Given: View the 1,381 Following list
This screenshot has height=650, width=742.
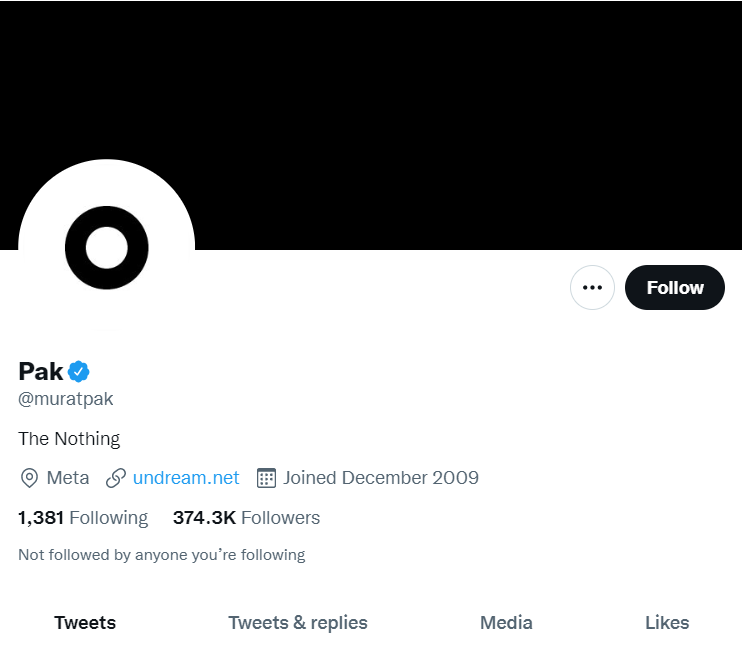Looking at the screenshot, I should [83, 518].
